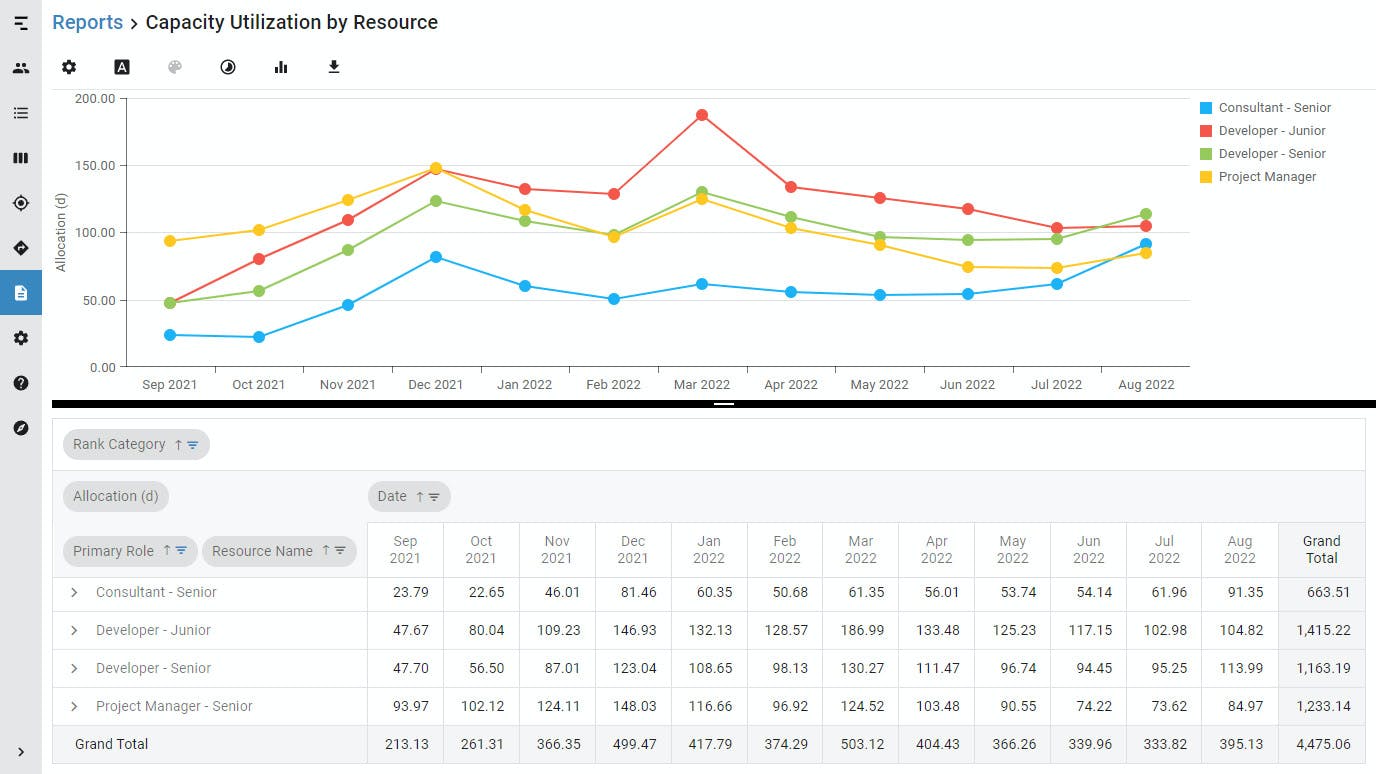
Task: Select the bar chart type icon
Action: (281, 67)
